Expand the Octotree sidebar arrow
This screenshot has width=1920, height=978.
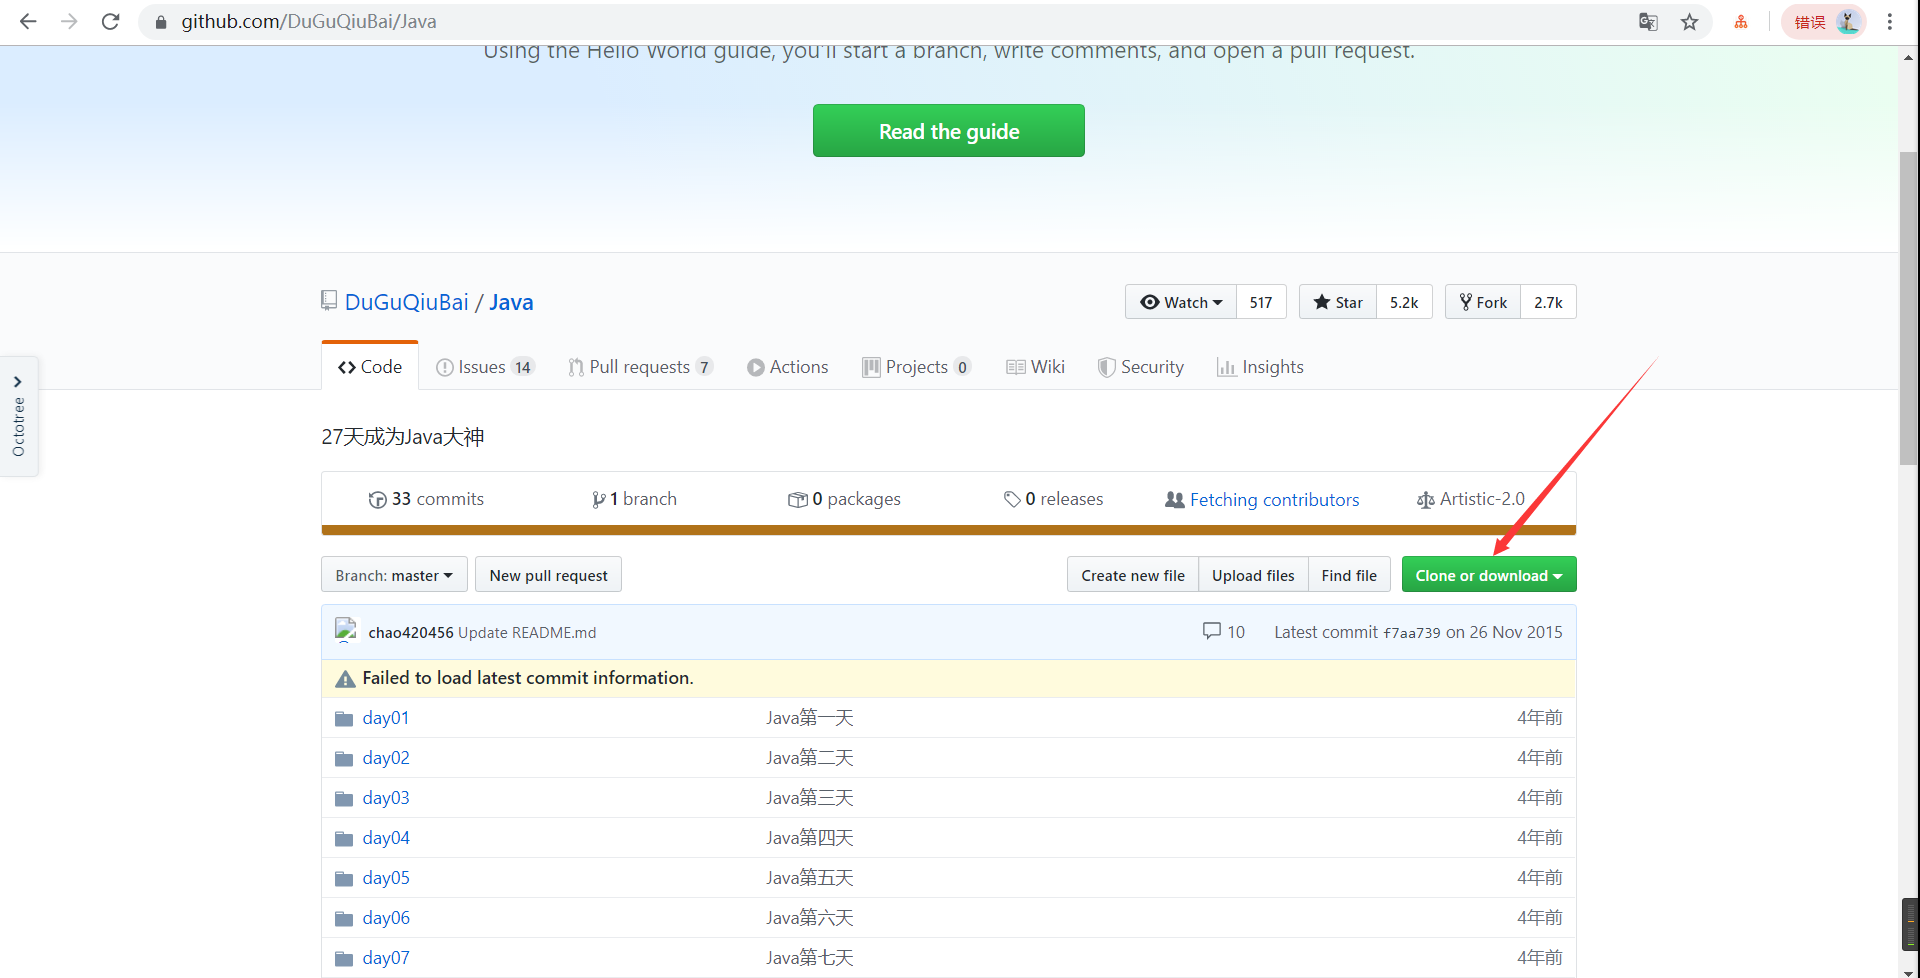[18, 381]
